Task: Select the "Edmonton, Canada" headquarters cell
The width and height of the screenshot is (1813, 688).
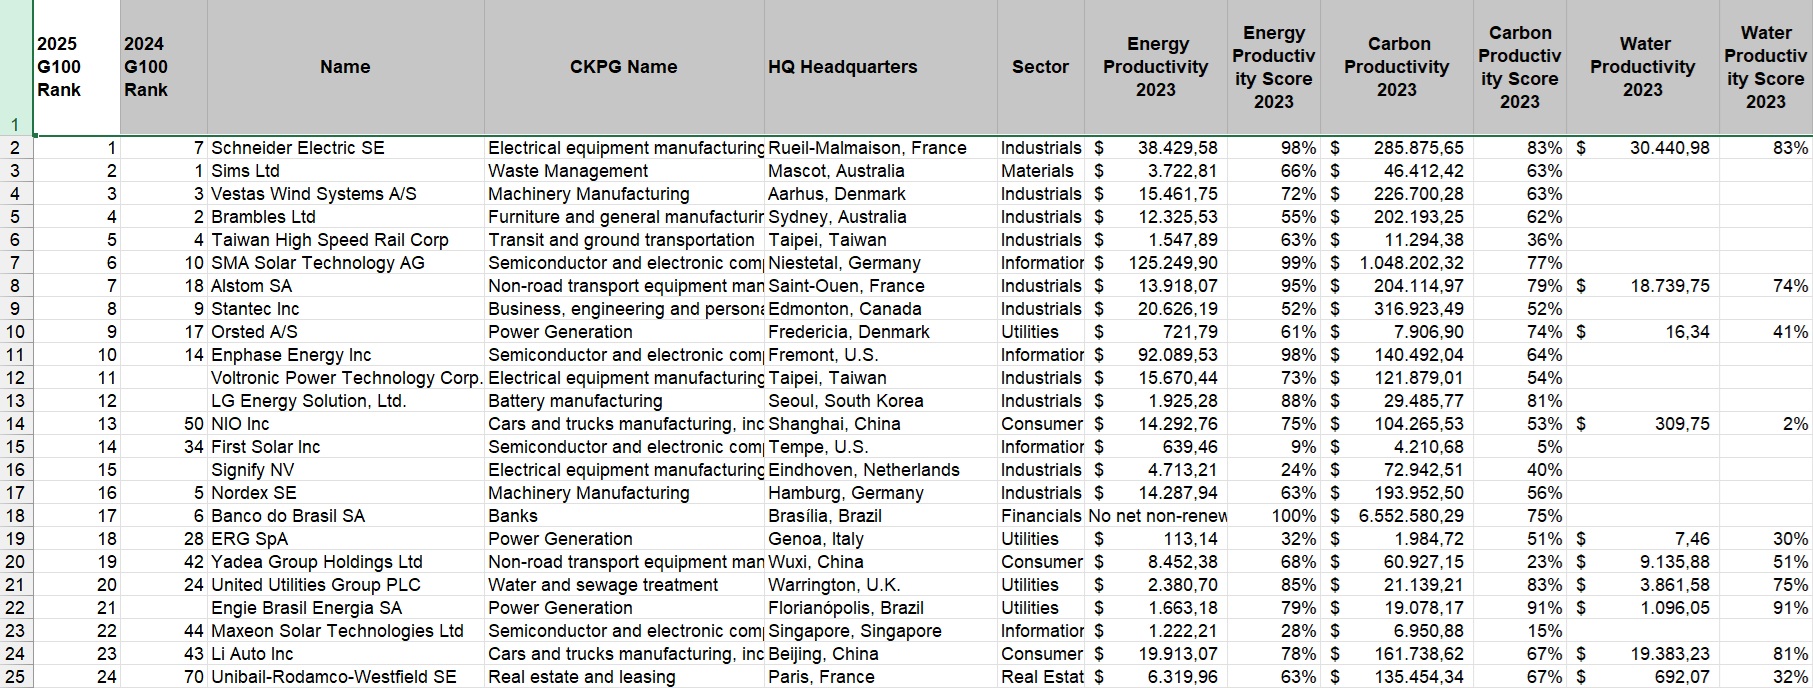Action: click(x=881, y=309)
